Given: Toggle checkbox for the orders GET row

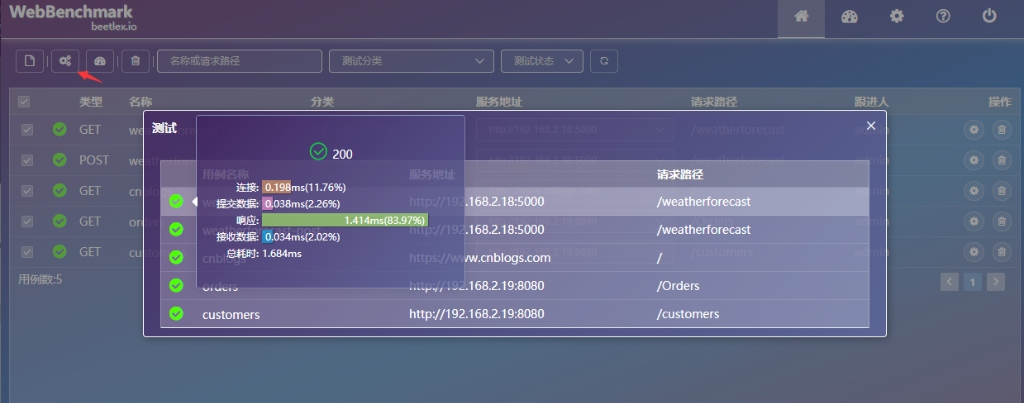Looking at the screenshot, I should click(27, 221).
